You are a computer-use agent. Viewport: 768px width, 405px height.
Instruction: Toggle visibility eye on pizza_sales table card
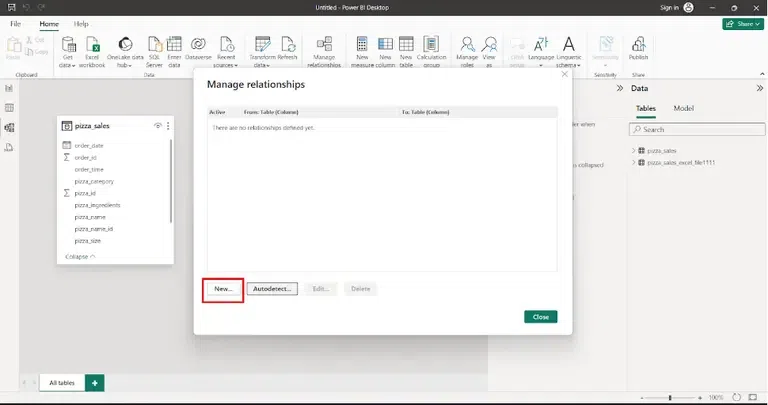158,126
